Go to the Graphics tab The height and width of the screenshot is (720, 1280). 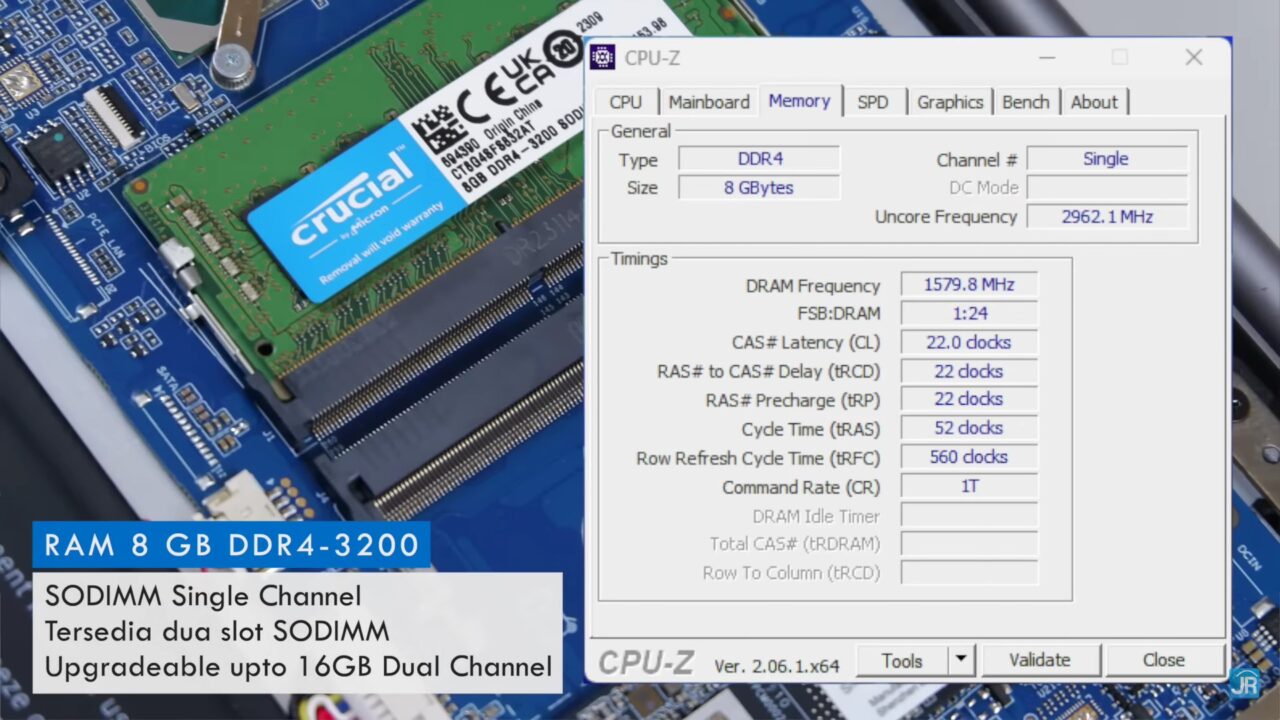[x=949, y=102]
